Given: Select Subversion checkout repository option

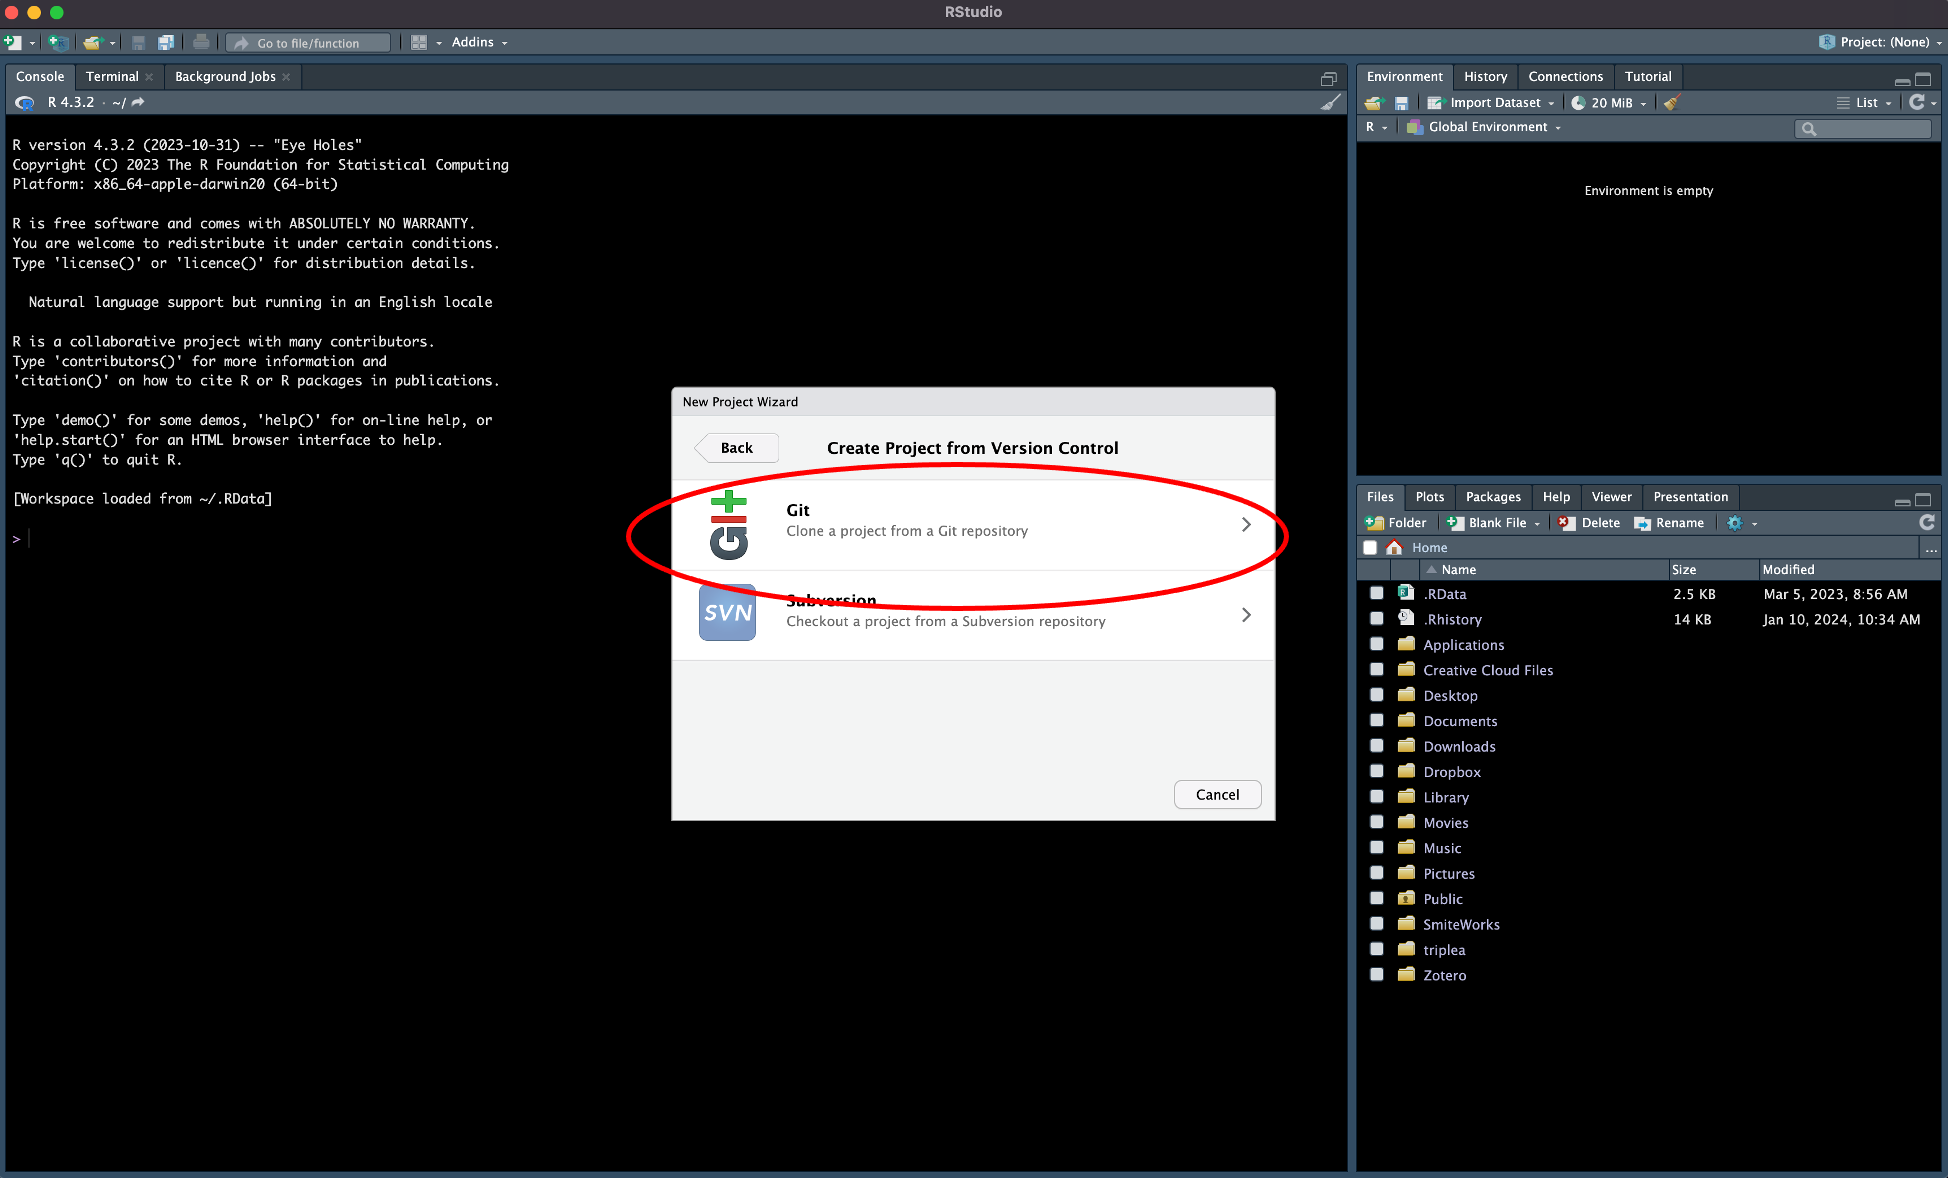Looking at the screenshot, I should coord(973,615).
